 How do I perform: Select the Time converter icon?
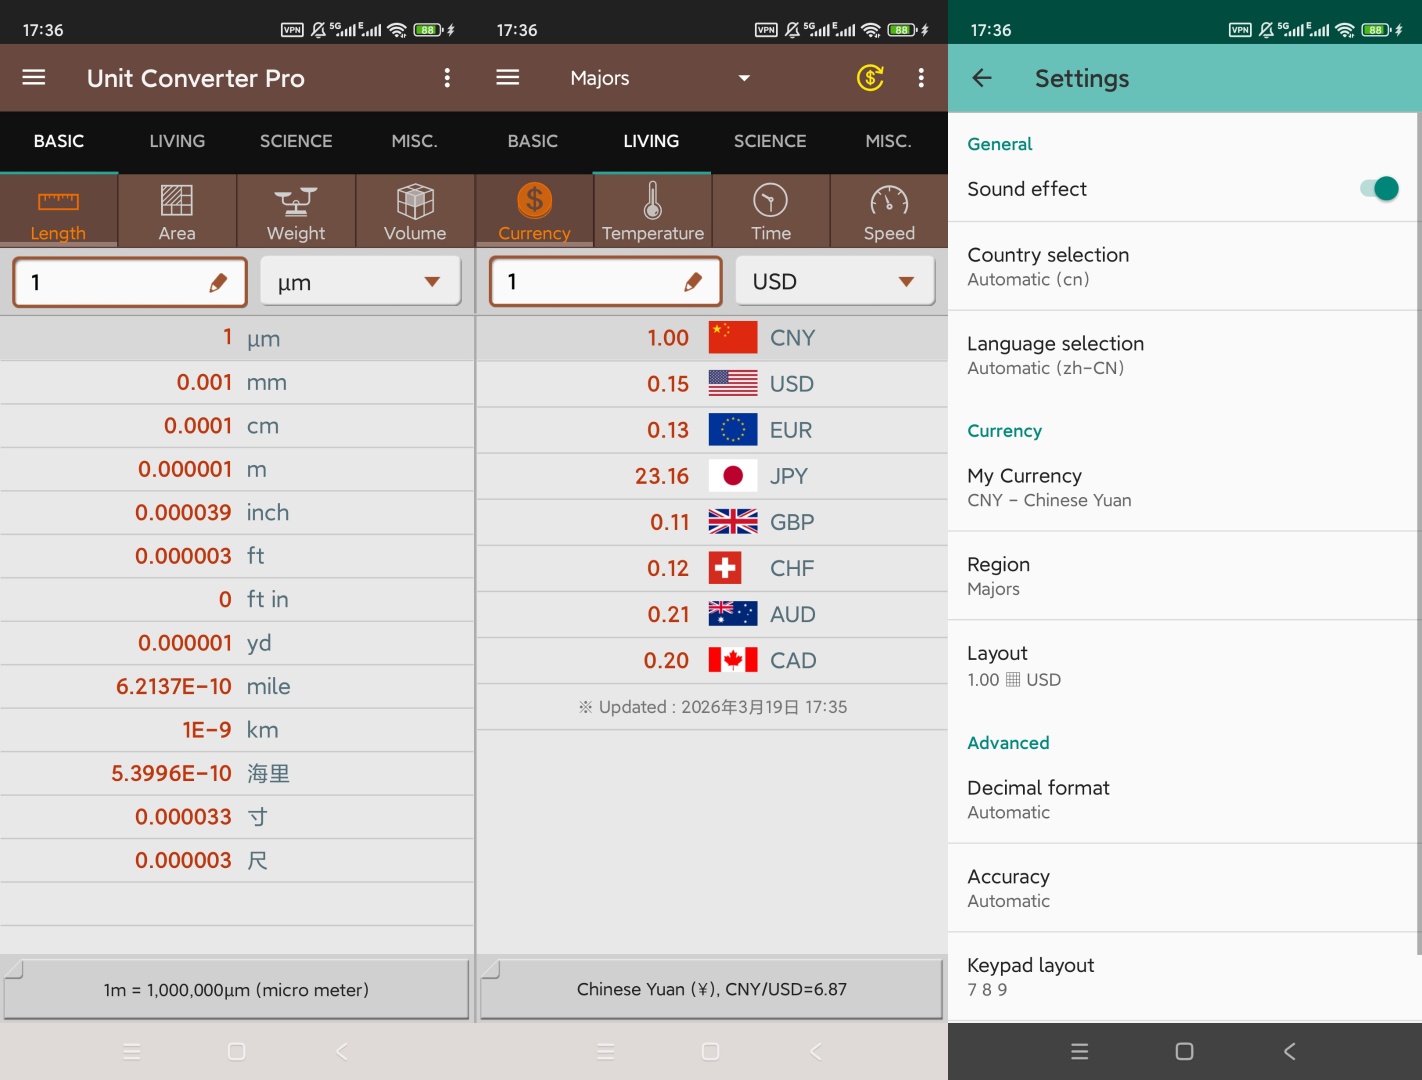tap(771, 211)
